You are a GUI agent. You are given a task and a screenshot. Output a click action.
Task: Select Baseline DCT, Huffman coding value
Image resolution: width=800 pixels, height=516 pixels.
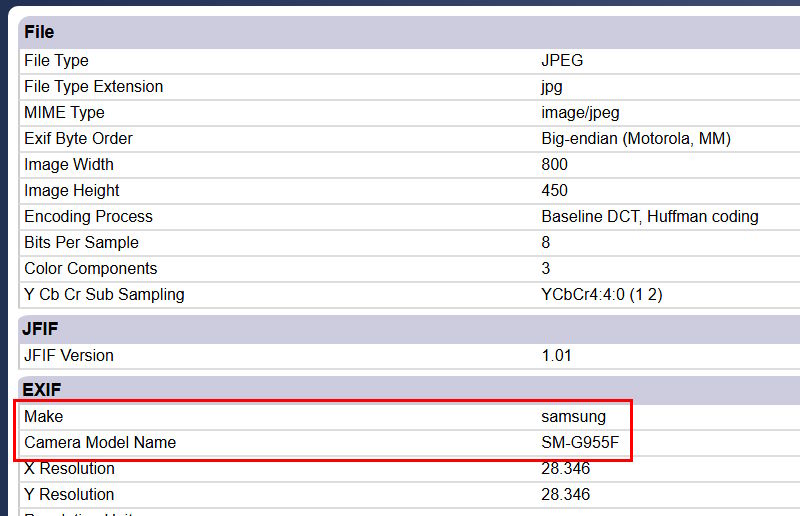pos(649,216)
